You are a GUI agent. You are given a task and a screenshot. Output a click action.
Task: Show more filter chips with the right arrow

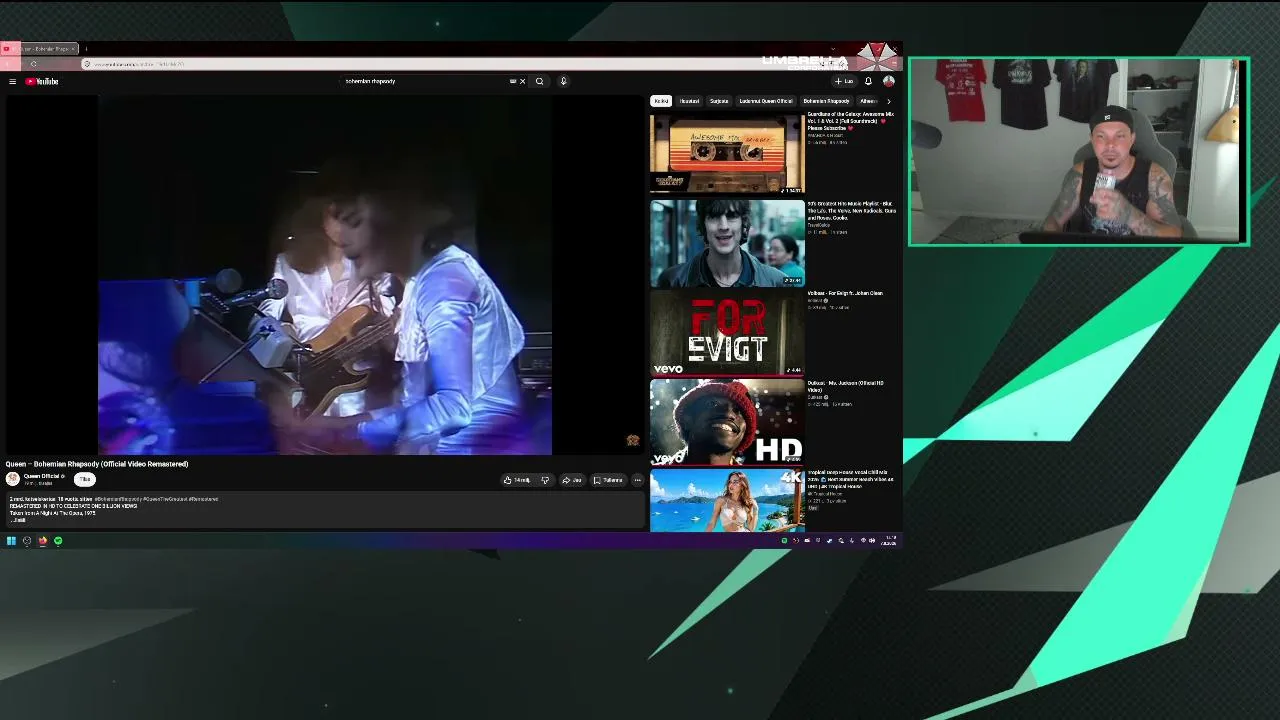(889, 101)
